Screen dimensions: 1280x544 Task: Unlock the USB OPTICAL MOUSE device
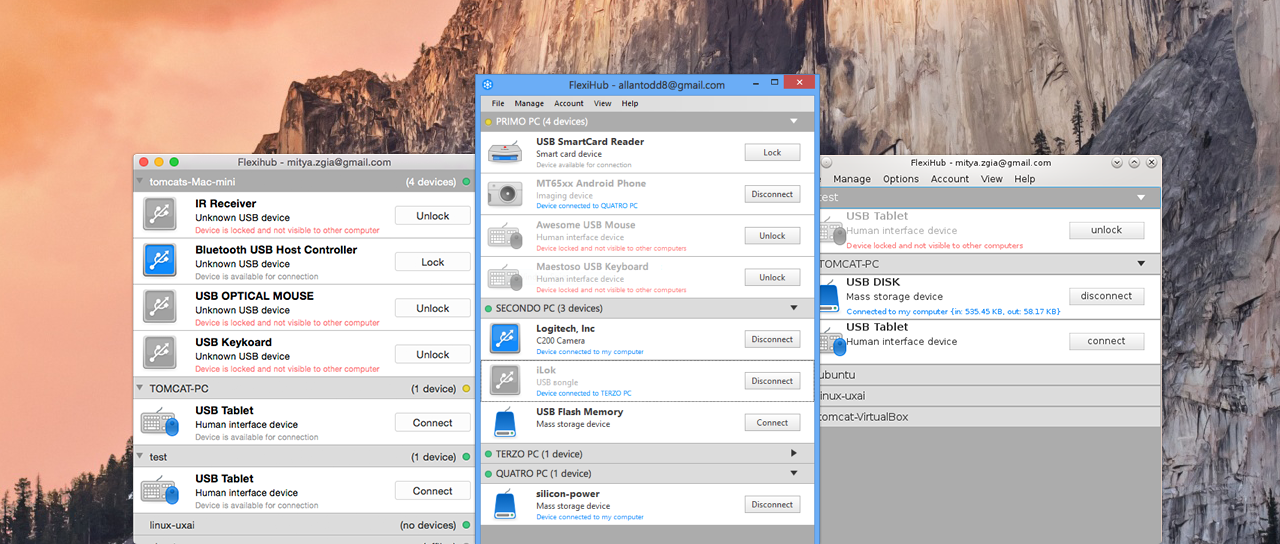click(432, 308)
